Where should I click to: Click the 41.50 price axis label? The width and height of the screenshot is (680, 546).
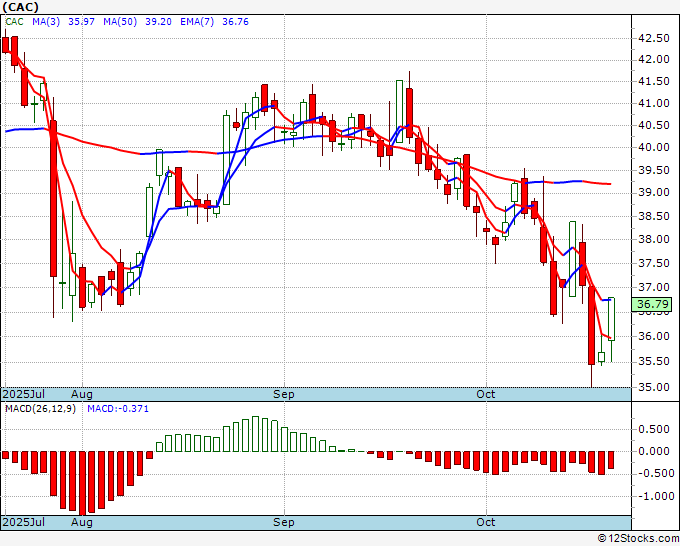tap(654, 82)
